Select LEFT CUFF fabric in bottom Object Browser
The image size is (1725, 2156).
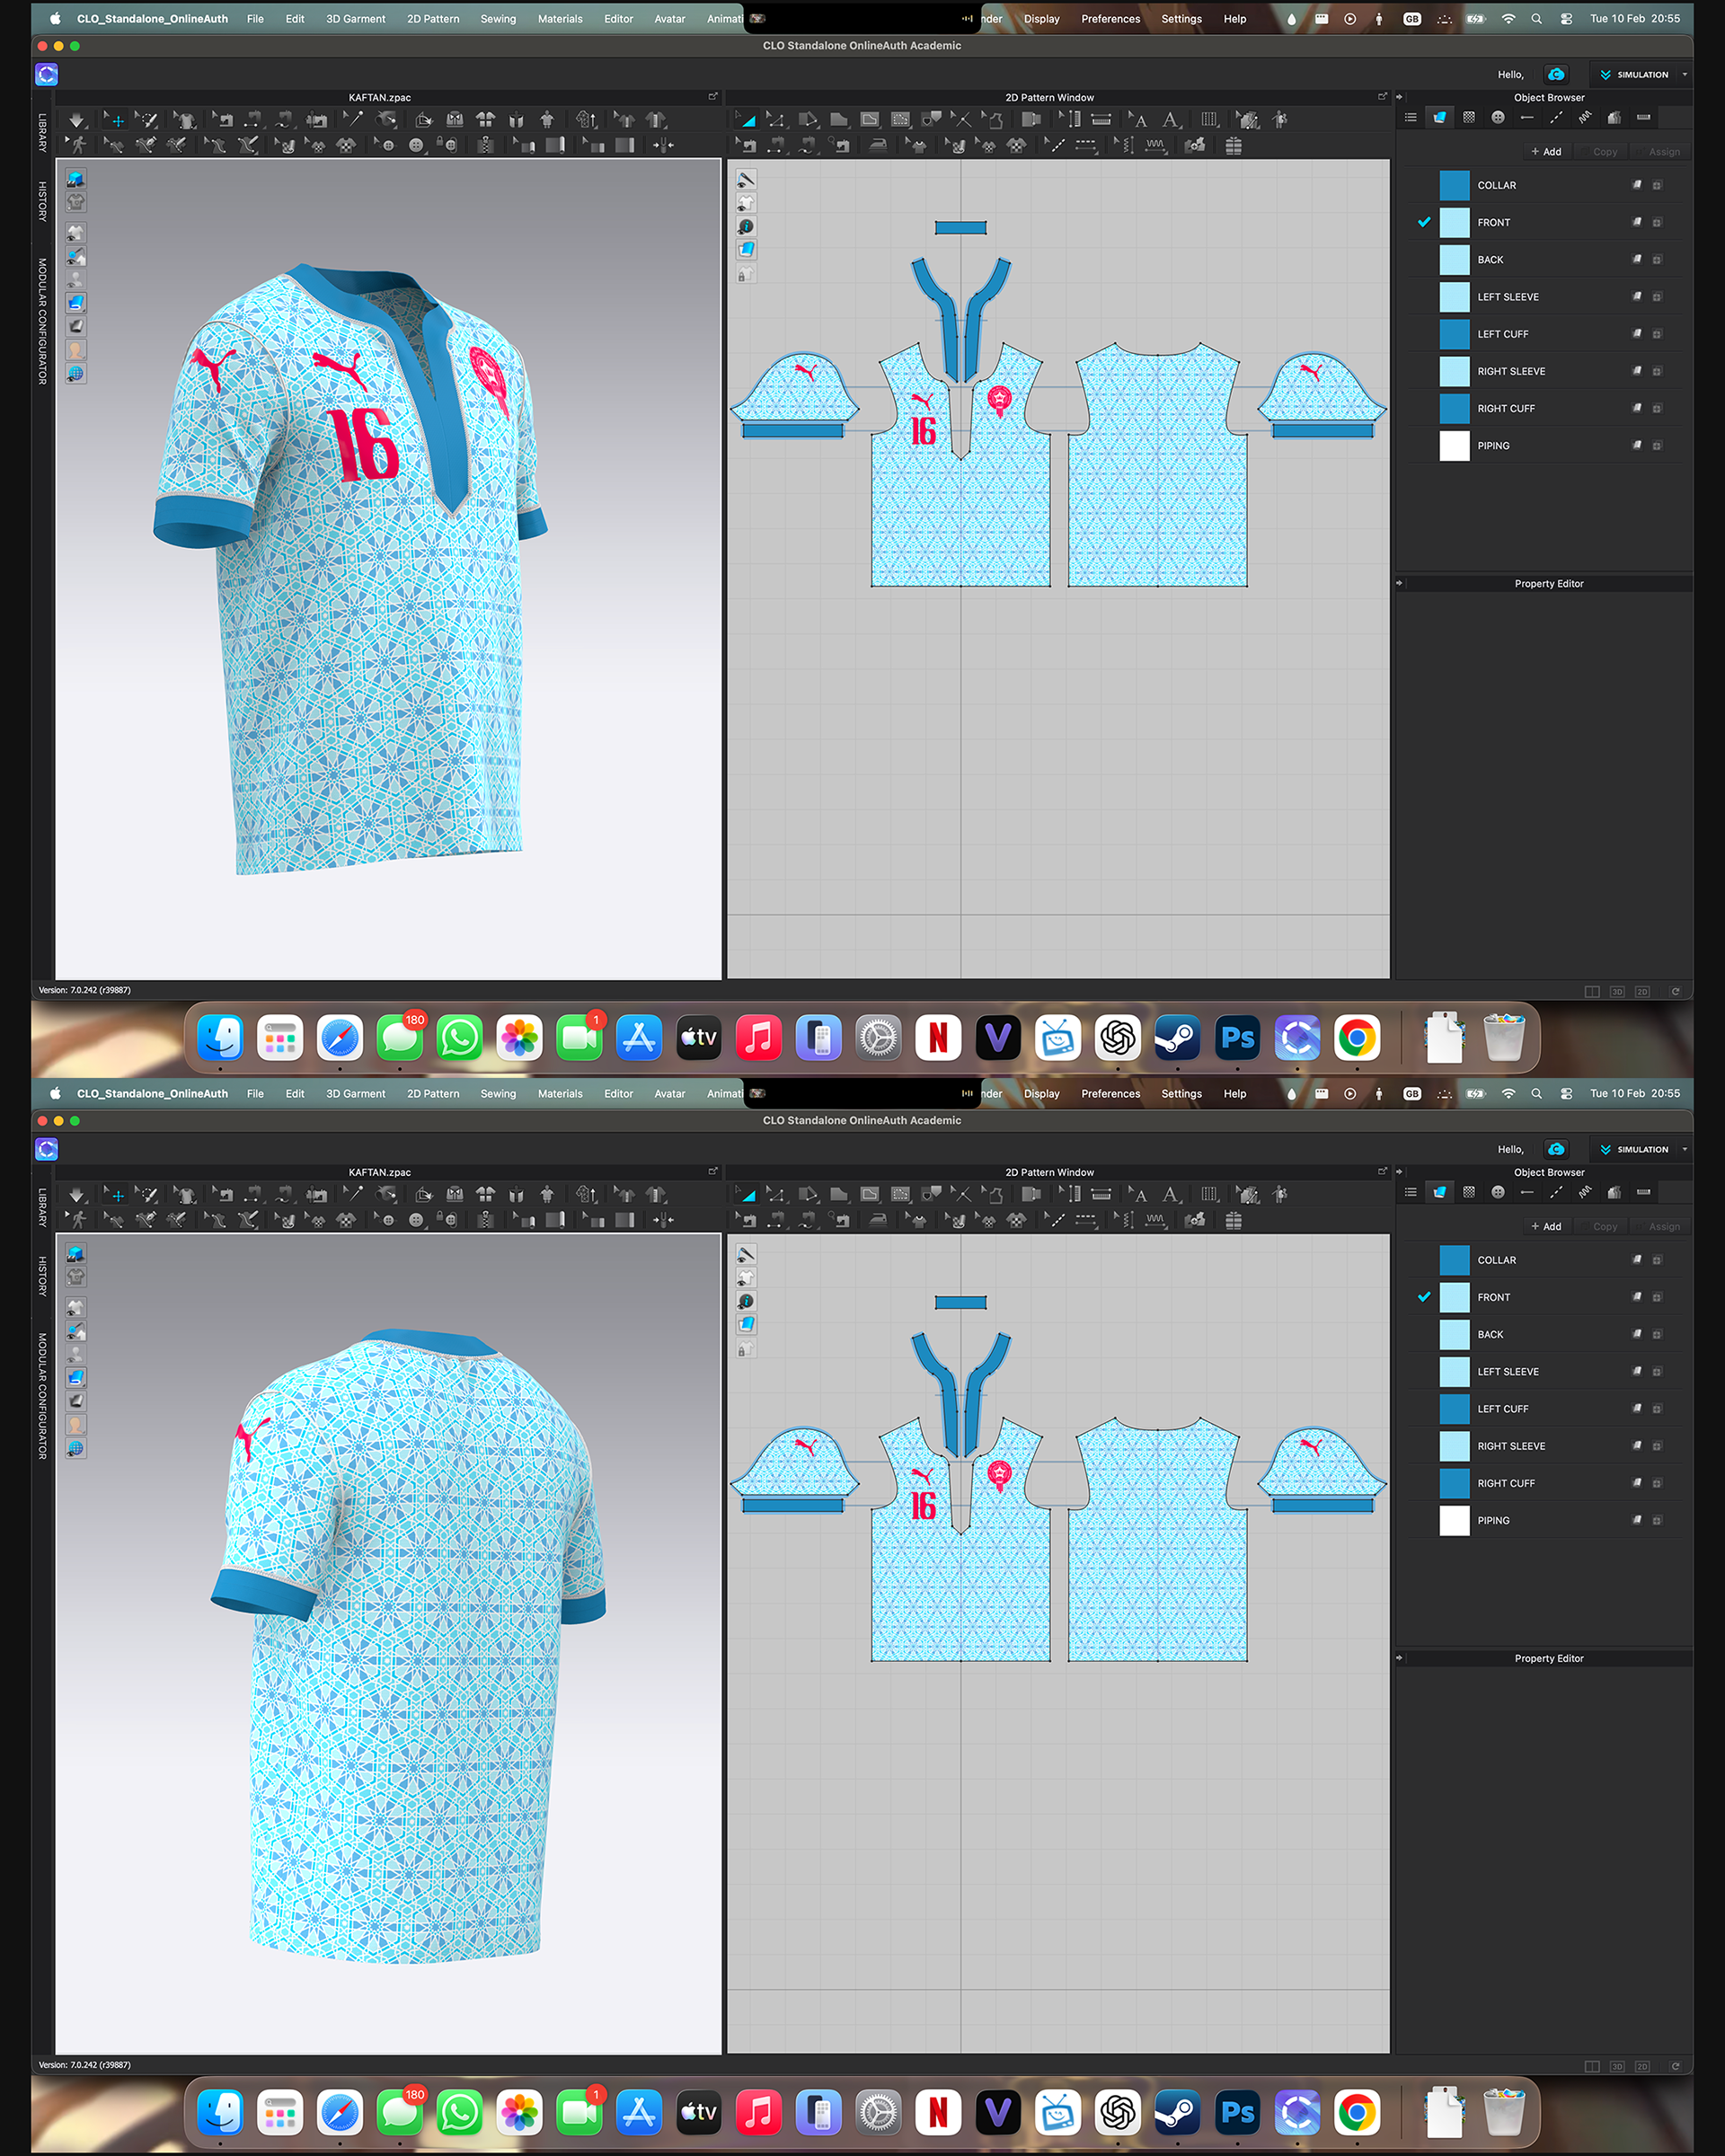(x=1502, y=1409)
